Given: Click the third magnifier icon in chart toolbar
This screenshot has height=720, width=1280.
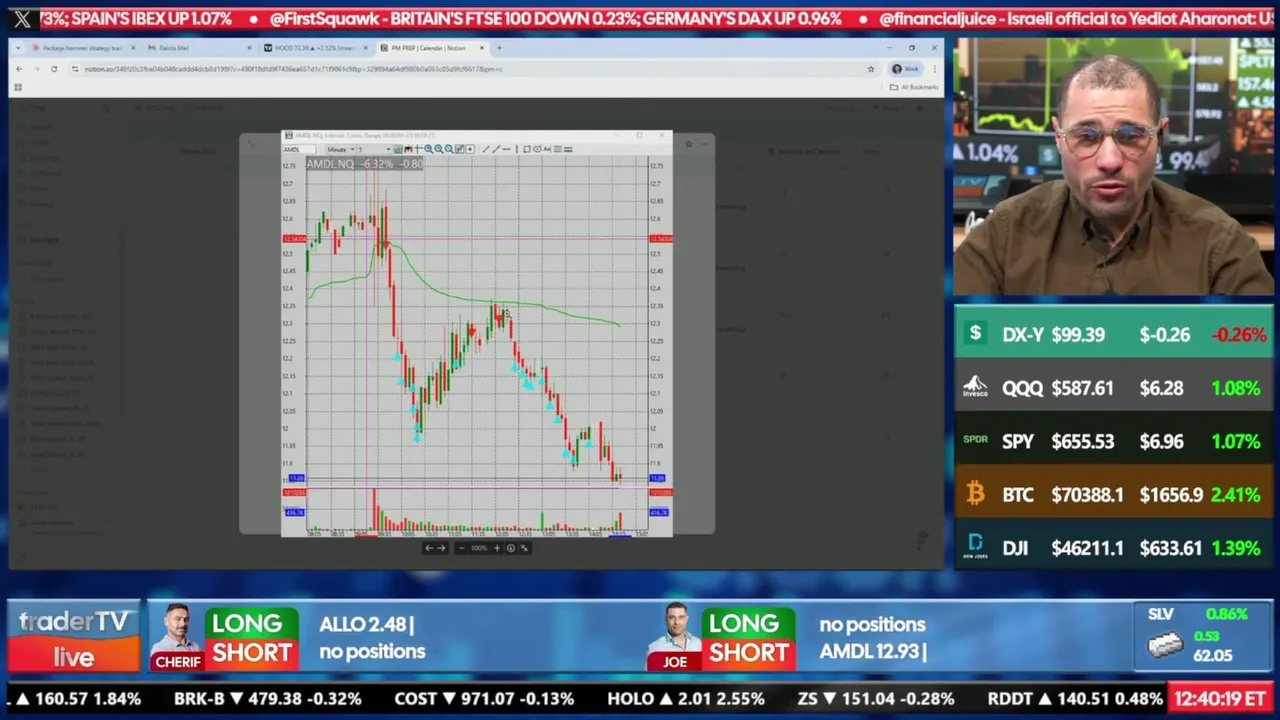Looking at the screenshot, I should (449, 149).
